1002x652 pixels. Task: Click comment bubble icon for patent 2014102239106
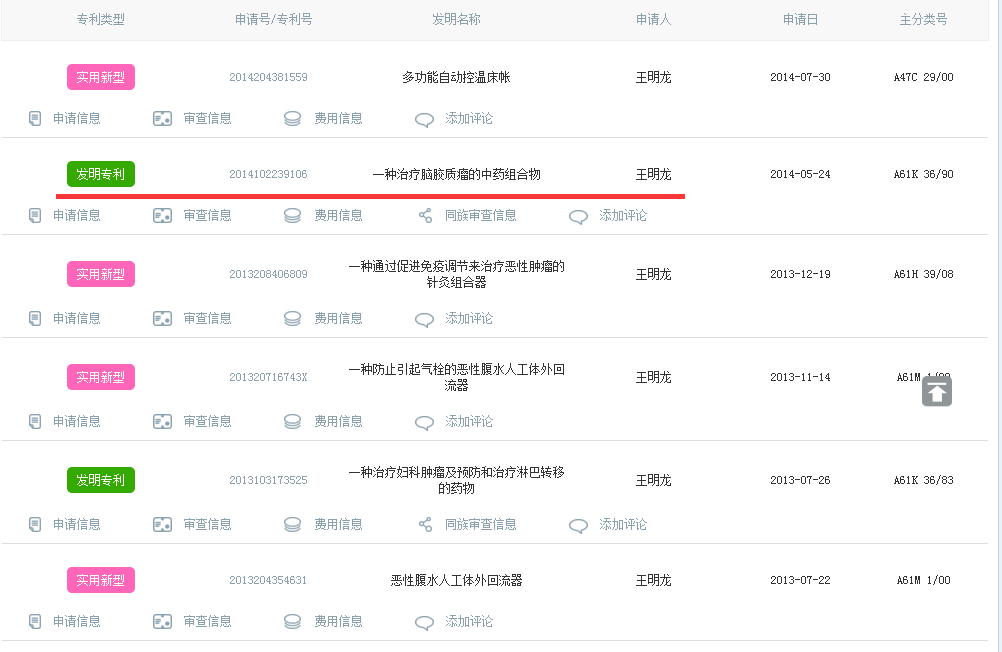click(578, 216)
